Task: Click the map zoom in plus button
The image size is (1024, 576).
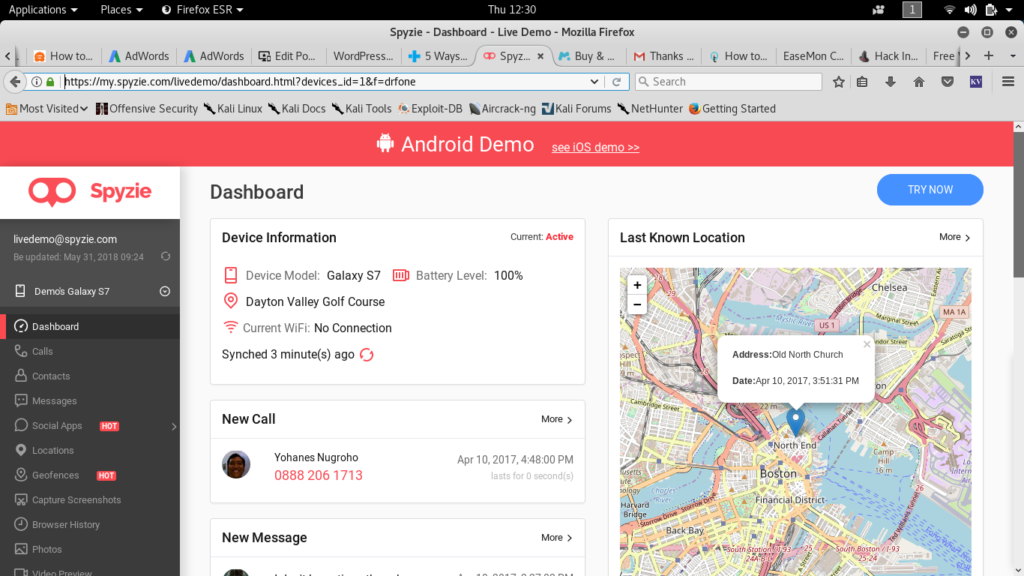Action: pos(637,285)
